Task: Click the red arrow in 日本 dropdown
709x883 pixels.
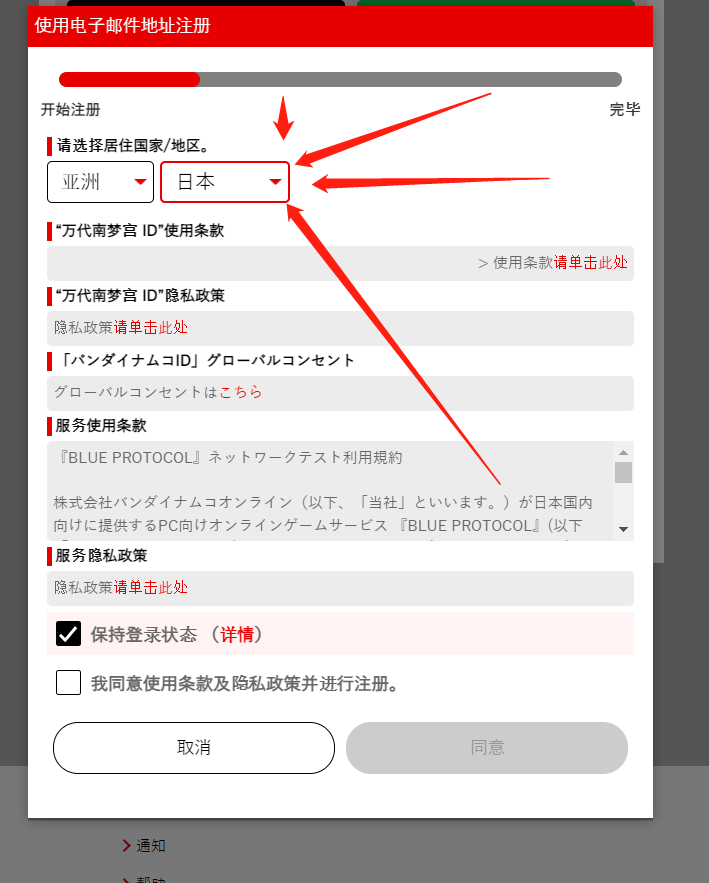Action: click(275, 182)
